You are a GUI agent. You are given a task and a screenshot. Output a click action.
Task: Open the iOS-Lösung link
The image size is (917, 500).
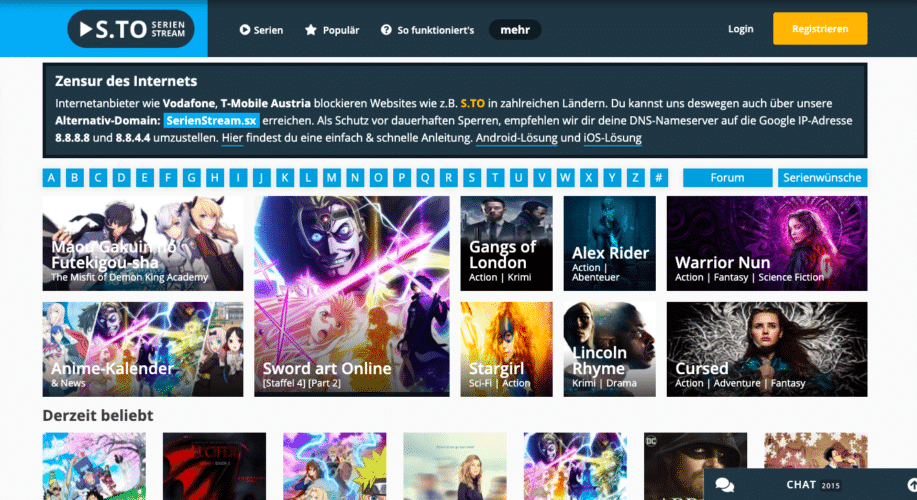[612, 139]
